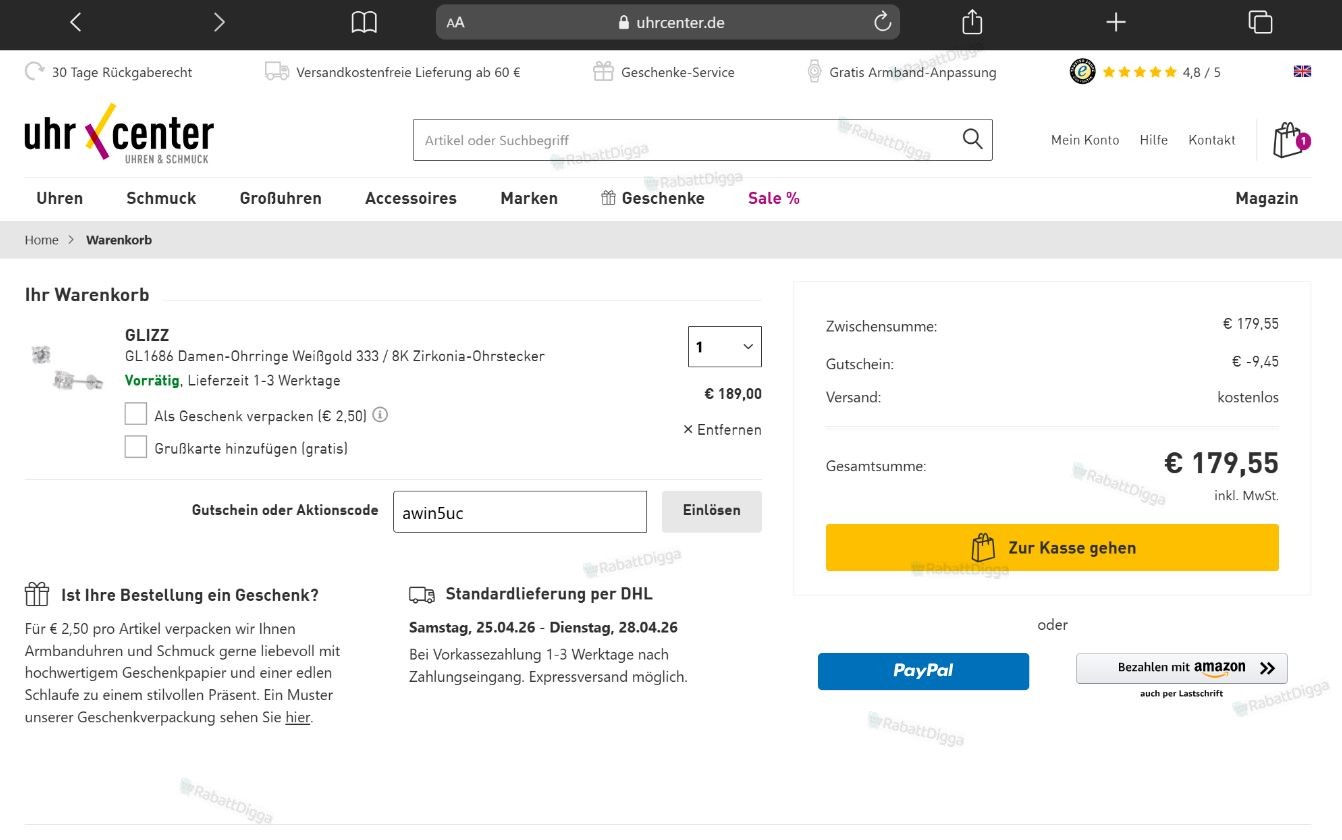Tick 'Grußkarte hinzufügen' checkbox

[136, 447]
